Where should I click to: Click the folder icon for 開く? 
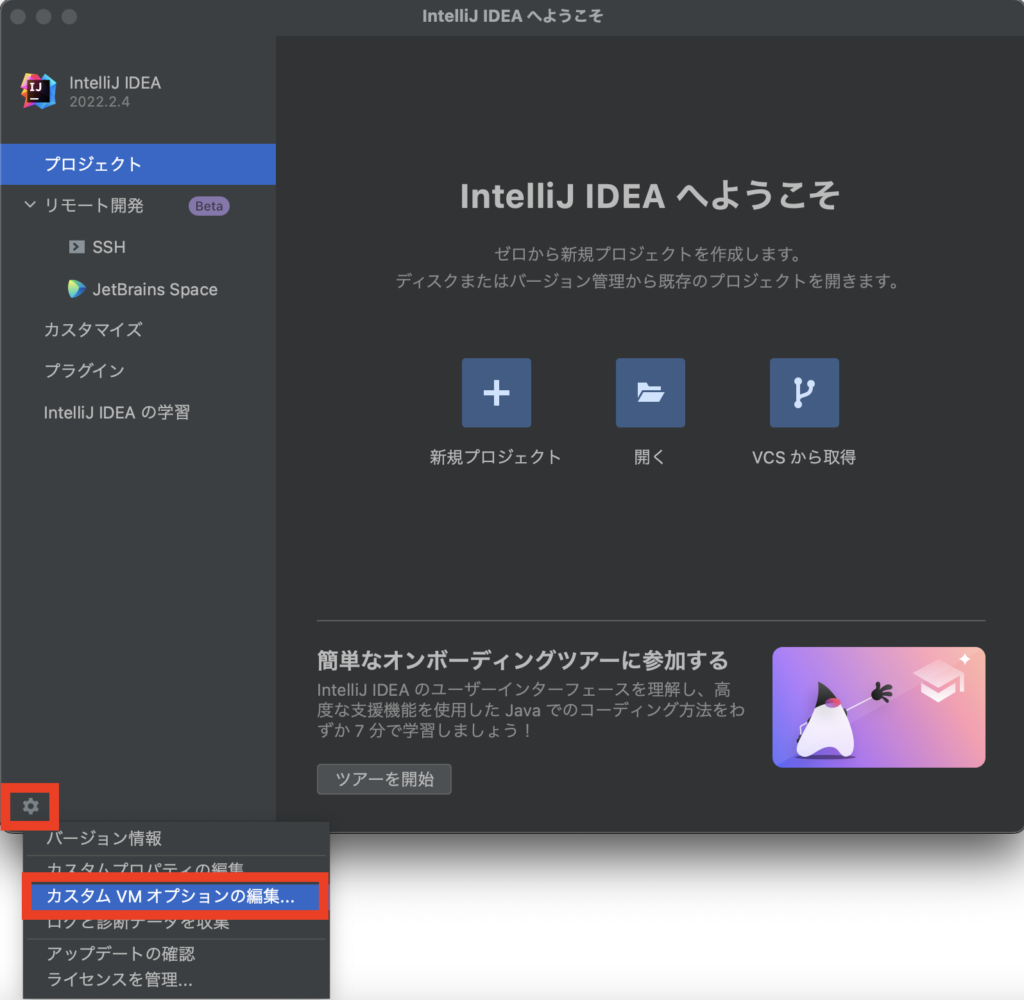650,393
